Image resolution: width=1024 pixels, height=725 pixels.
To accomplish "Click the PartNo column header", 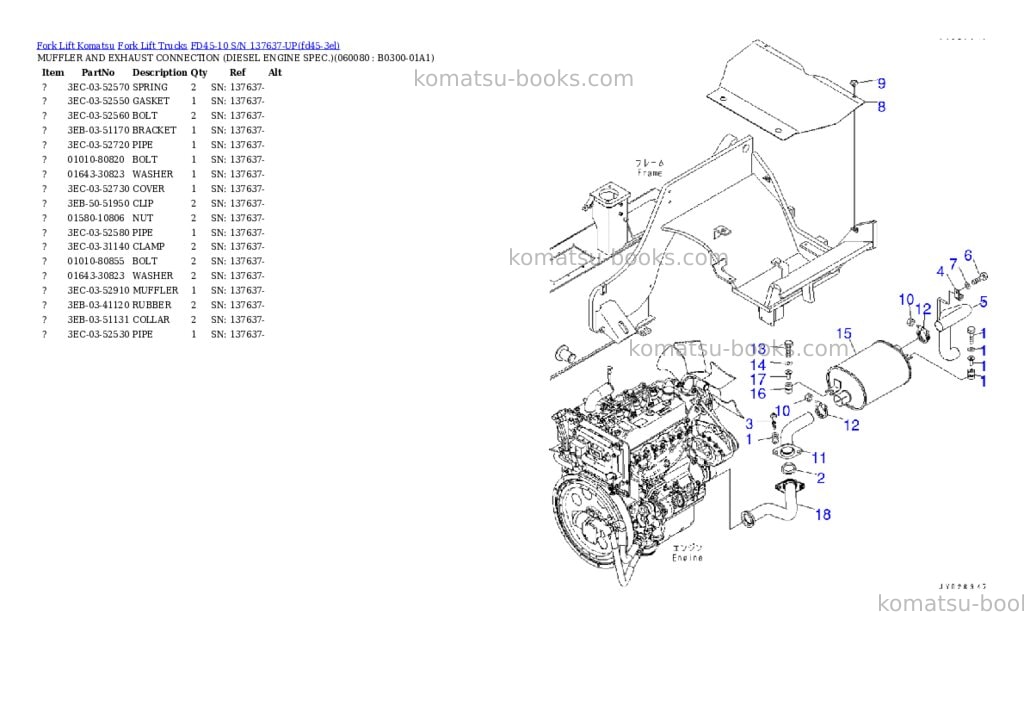I will (98, 72).
